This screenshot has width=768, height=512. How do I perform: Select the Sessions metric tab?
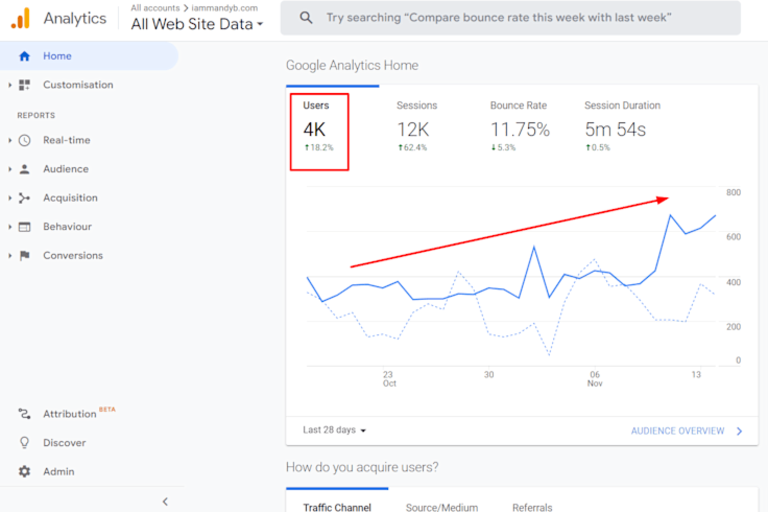[416, 127]
